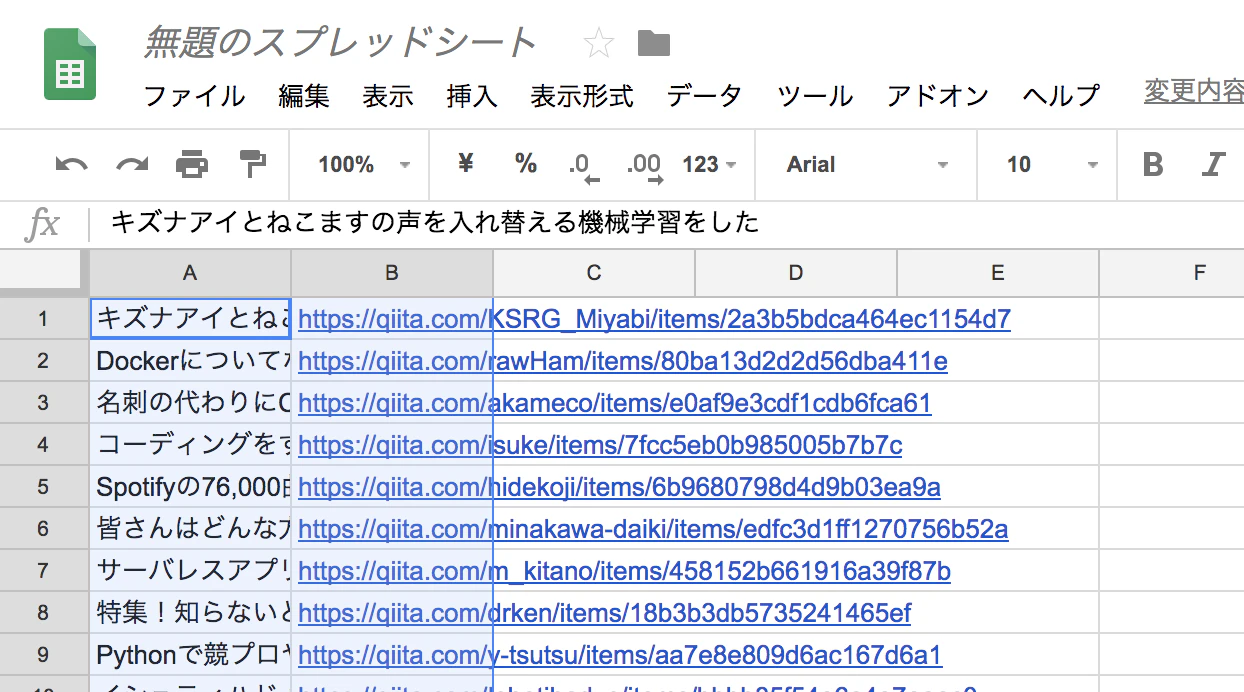This screenshot has height=692, width=1244.
Task: Click the spreadsheet title 無題のスプレッドシート
Action: [x=340, y=43]
